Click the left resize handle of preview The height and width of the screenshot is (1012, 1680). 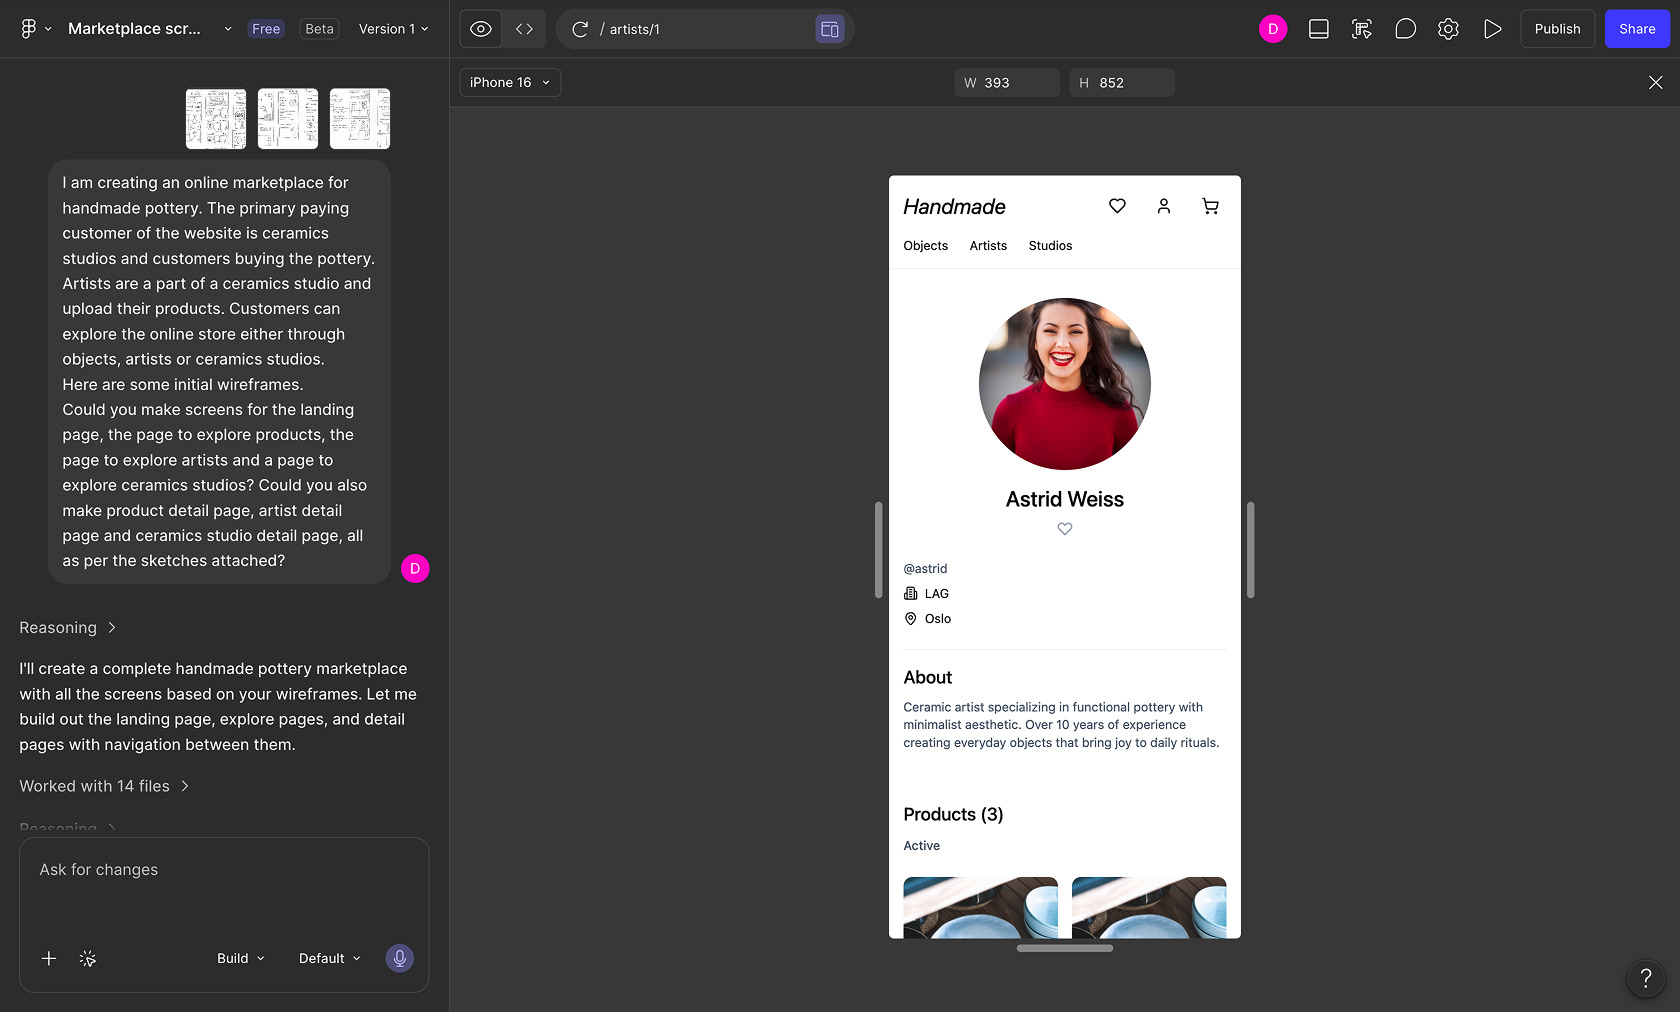(879, 550)
